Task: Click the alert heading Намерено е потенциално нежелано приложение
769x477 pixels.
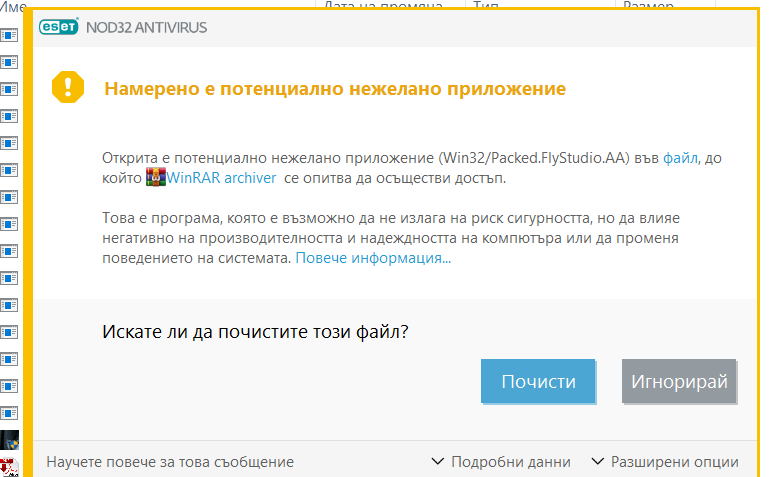Action: (x=335, y=89)
